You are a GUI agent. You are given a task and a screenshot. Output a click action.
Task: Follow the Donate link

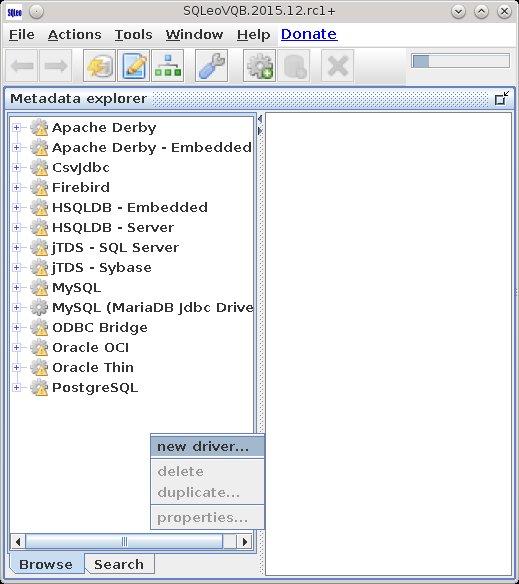[309, 34]
